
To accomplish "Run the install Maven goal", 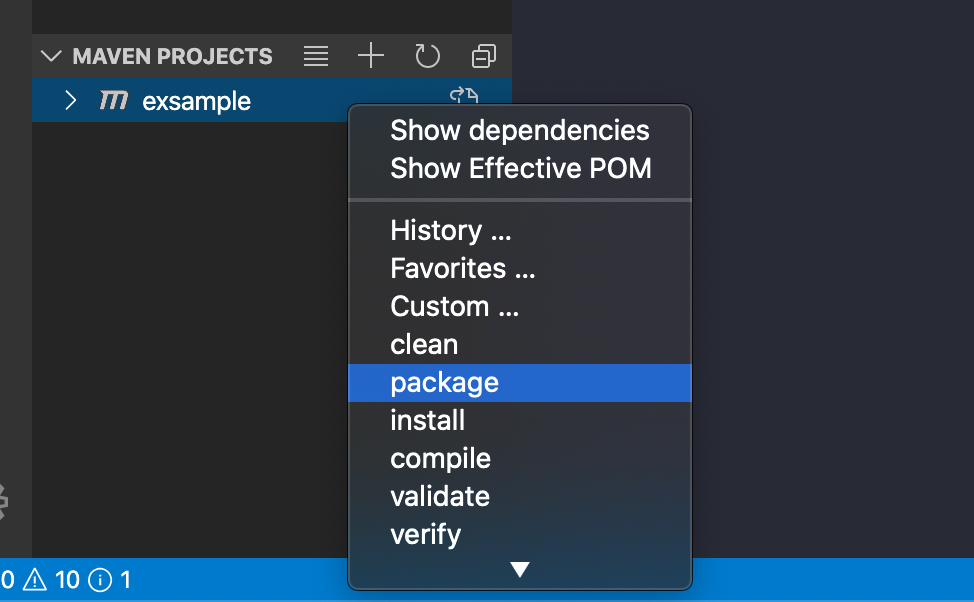I will pos(427,420).
